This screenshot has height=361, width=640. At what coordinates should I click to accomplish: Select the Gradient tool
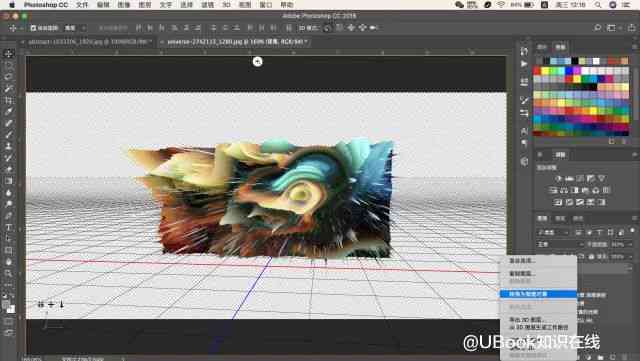coord(9,181)
